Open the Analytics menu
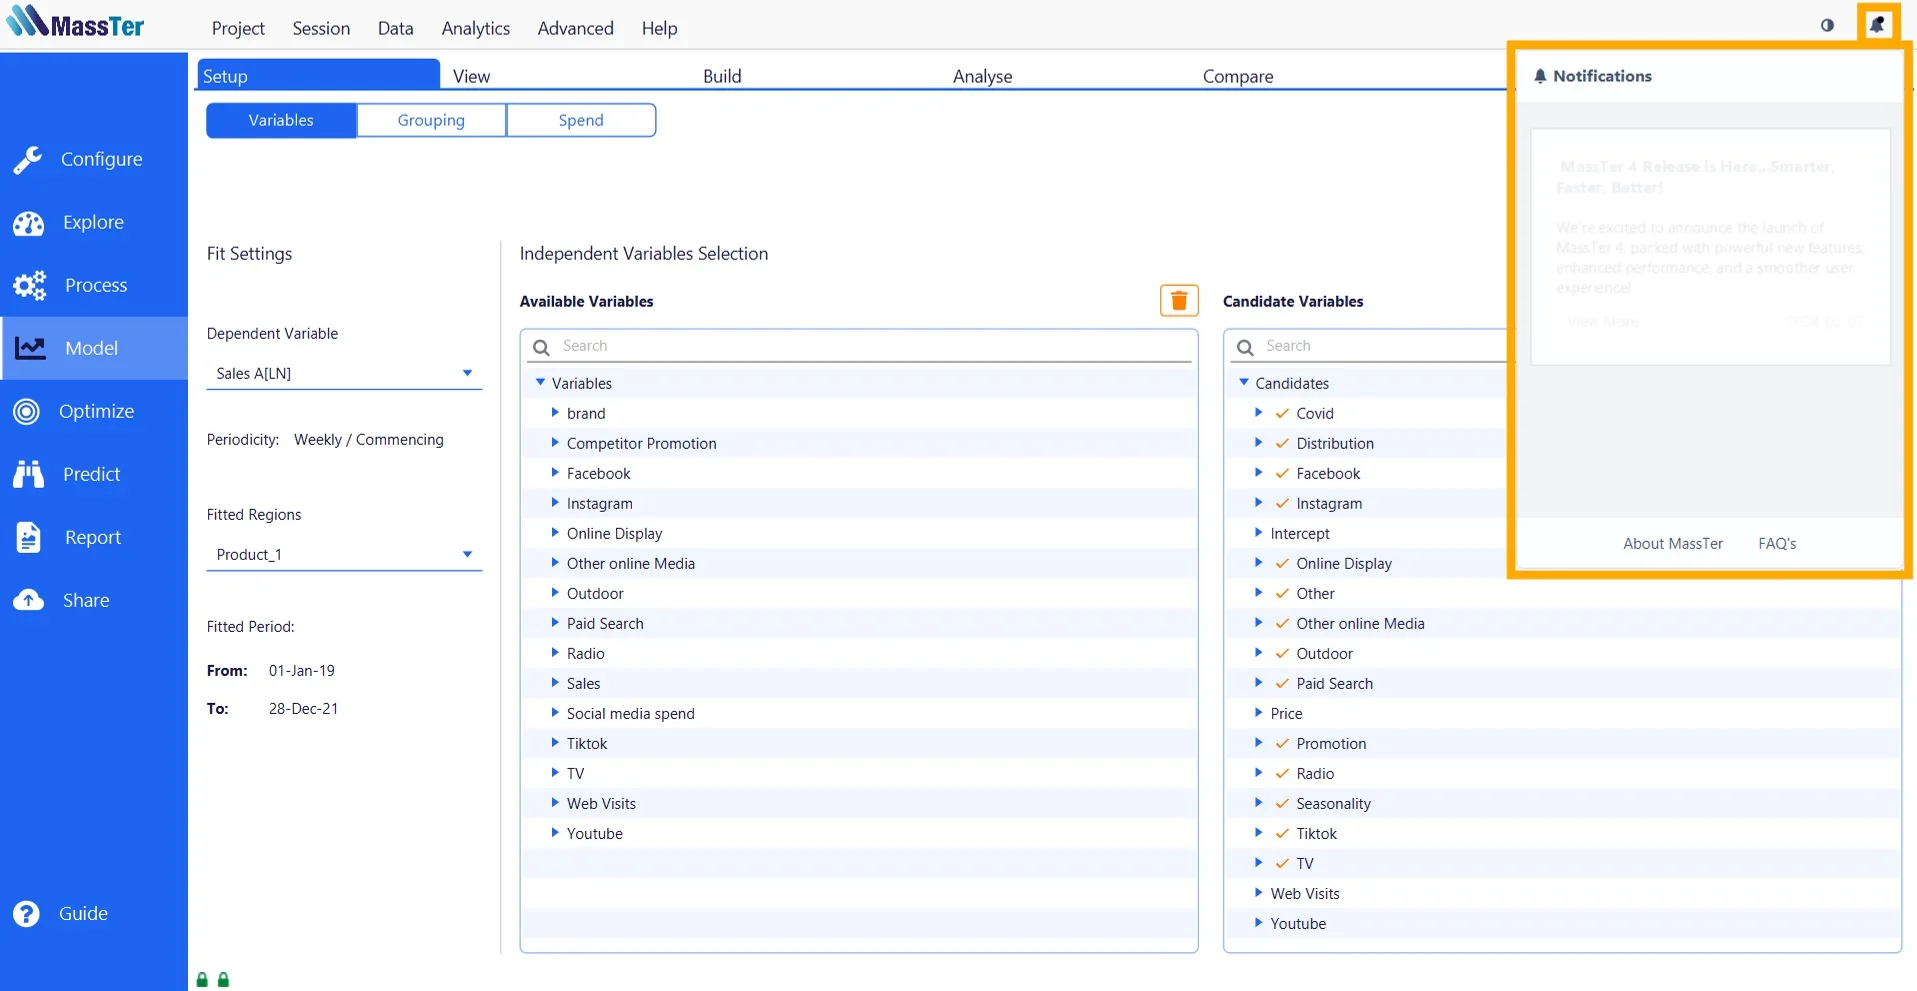Image resolution: width=1917 pixels, height=991 pixels. point(475,28)
